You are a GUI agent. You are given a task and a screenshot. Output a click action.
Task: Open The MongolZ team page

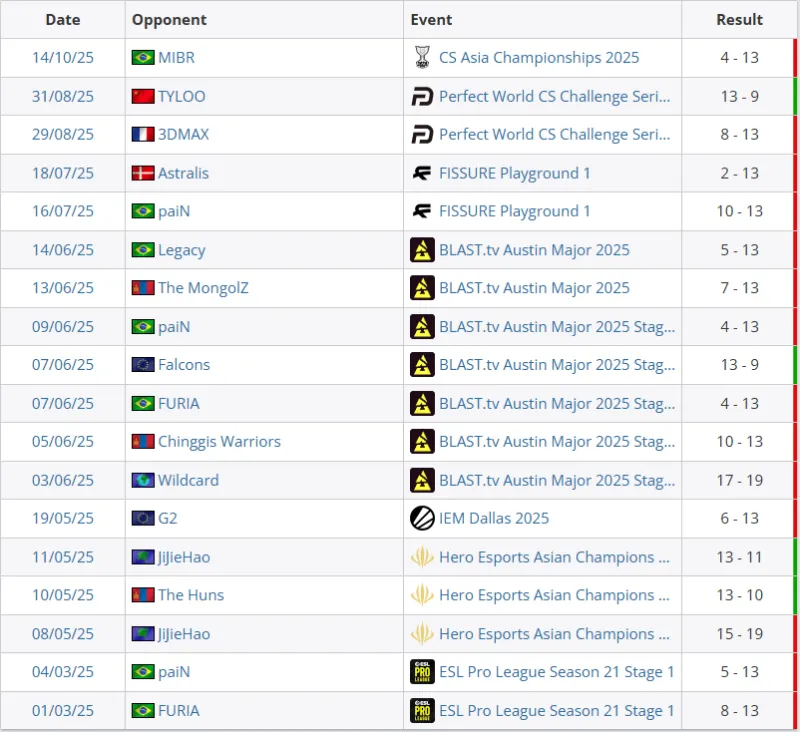click(x=203, y=288)
